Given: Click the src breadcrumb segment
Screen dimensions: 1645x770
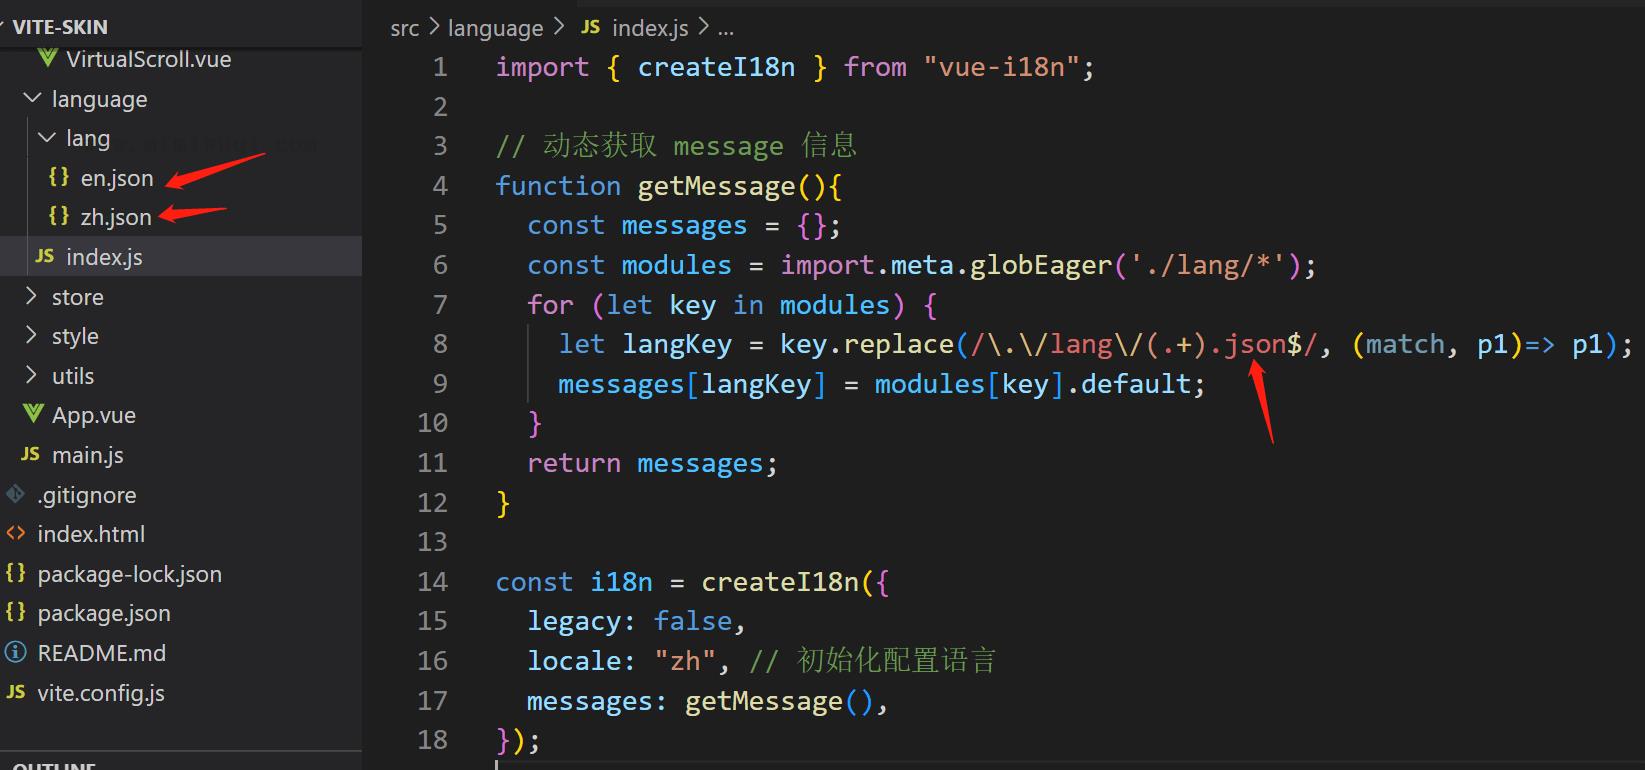Looking at the screenshot, I should point(405,28).
